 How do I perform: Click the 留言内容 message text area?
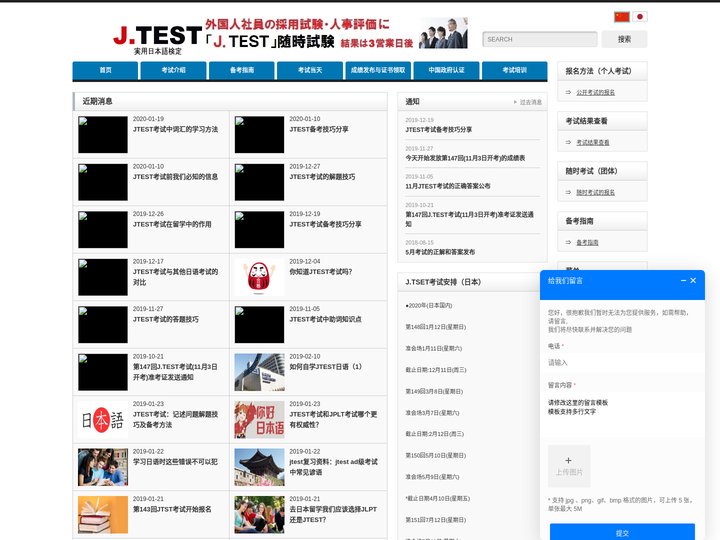click(622, 416)
